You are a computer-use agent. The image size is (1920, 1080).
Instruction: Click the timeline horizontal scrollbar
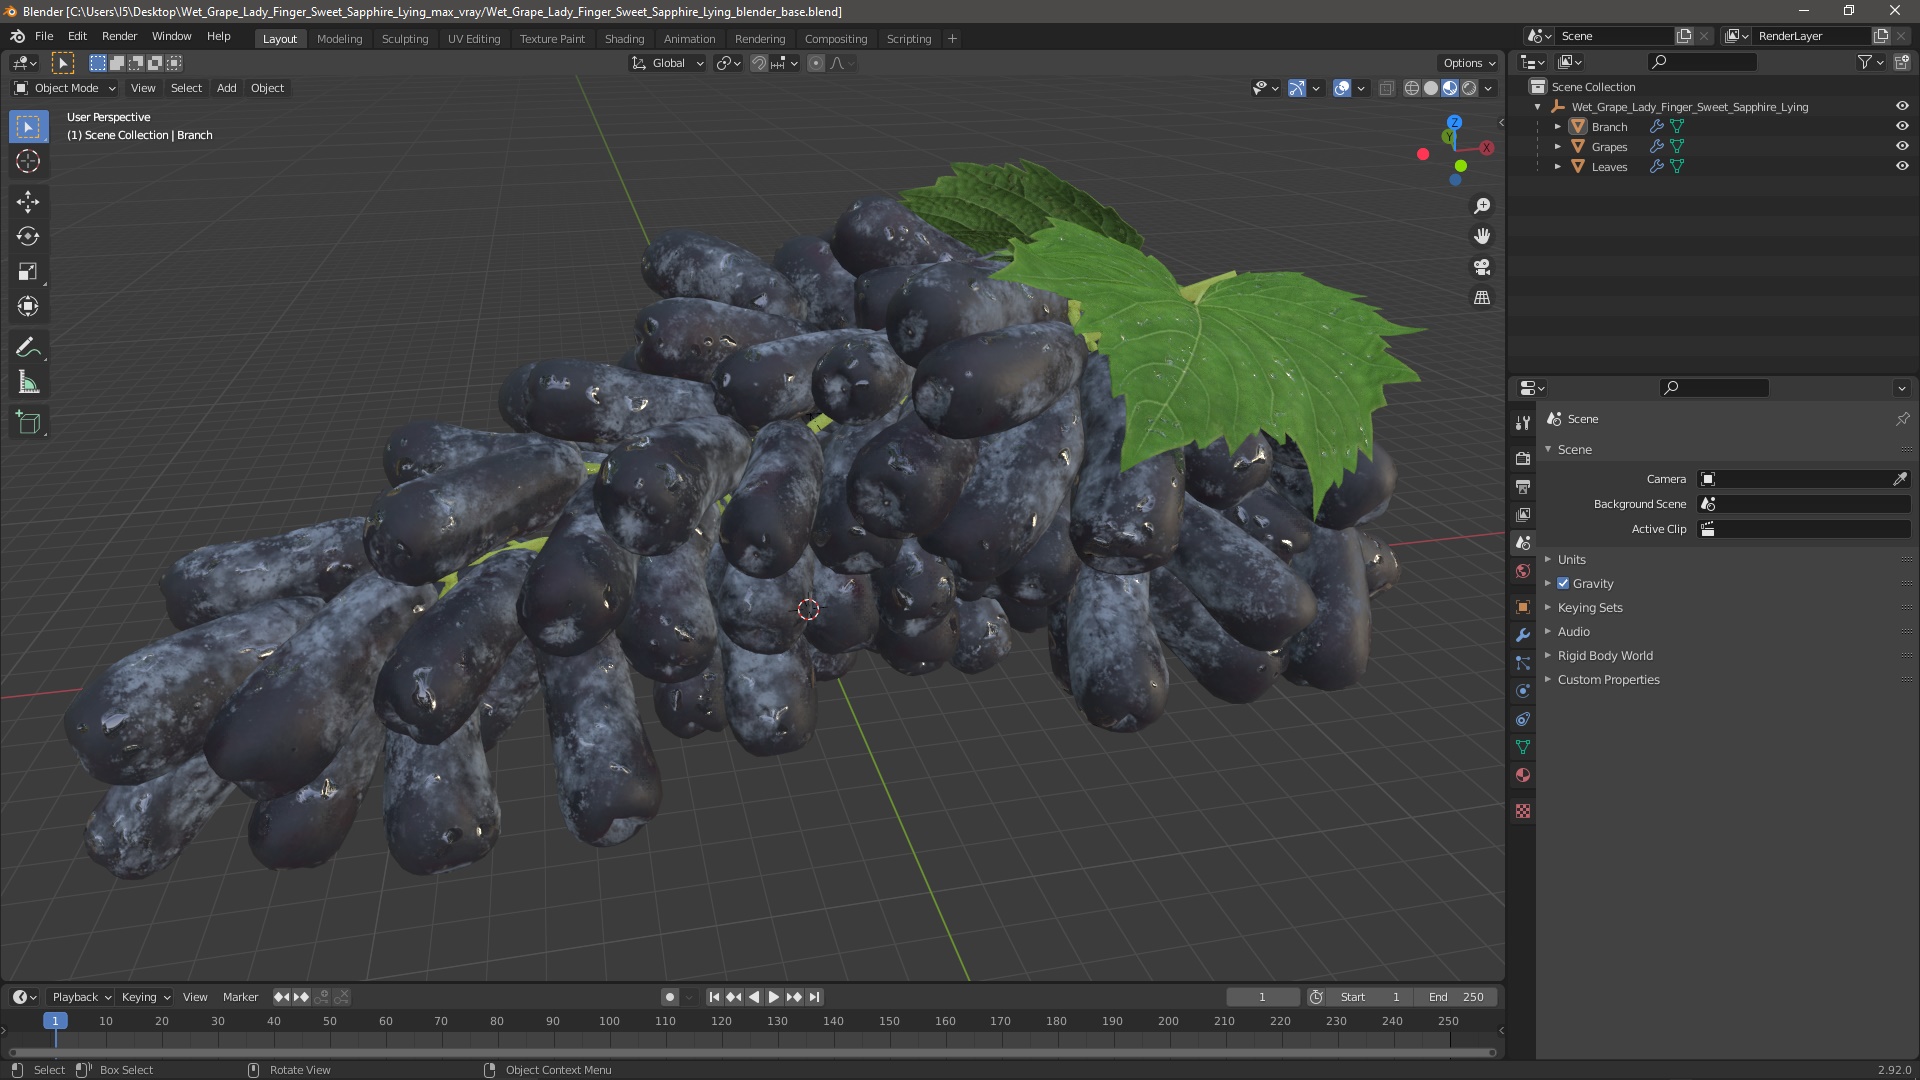point(752,1052)
